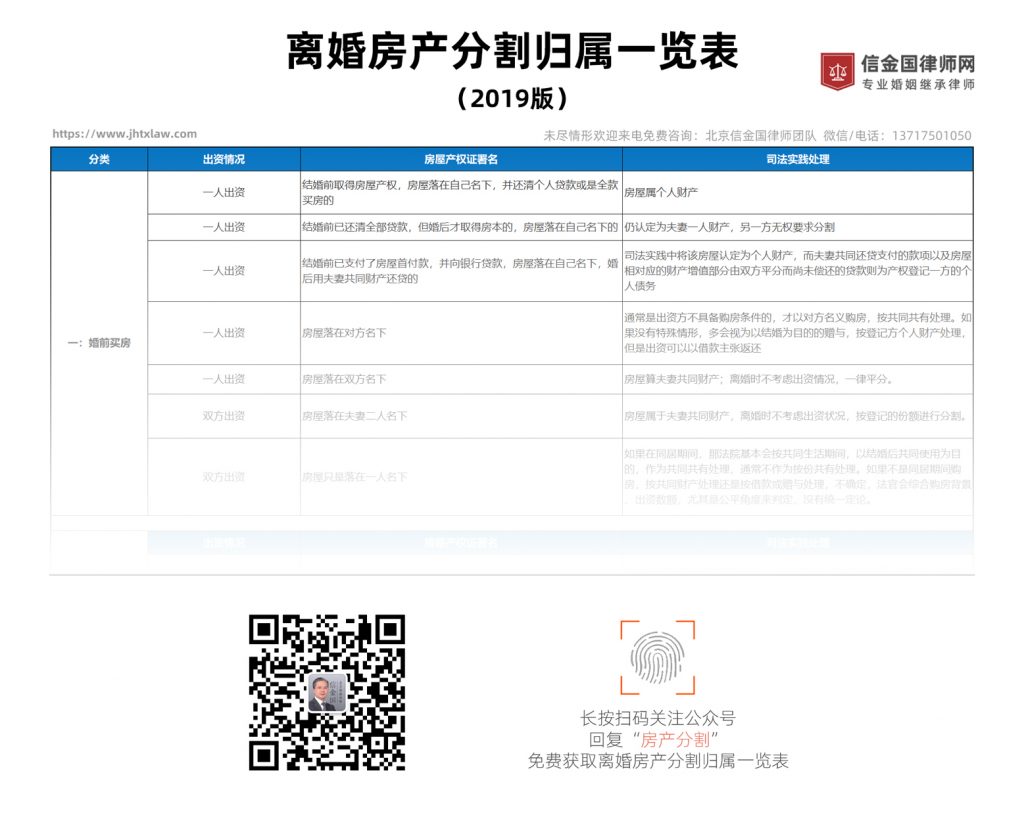
Task: Click the 司法实践处理 column header
Action: point(797,159)
